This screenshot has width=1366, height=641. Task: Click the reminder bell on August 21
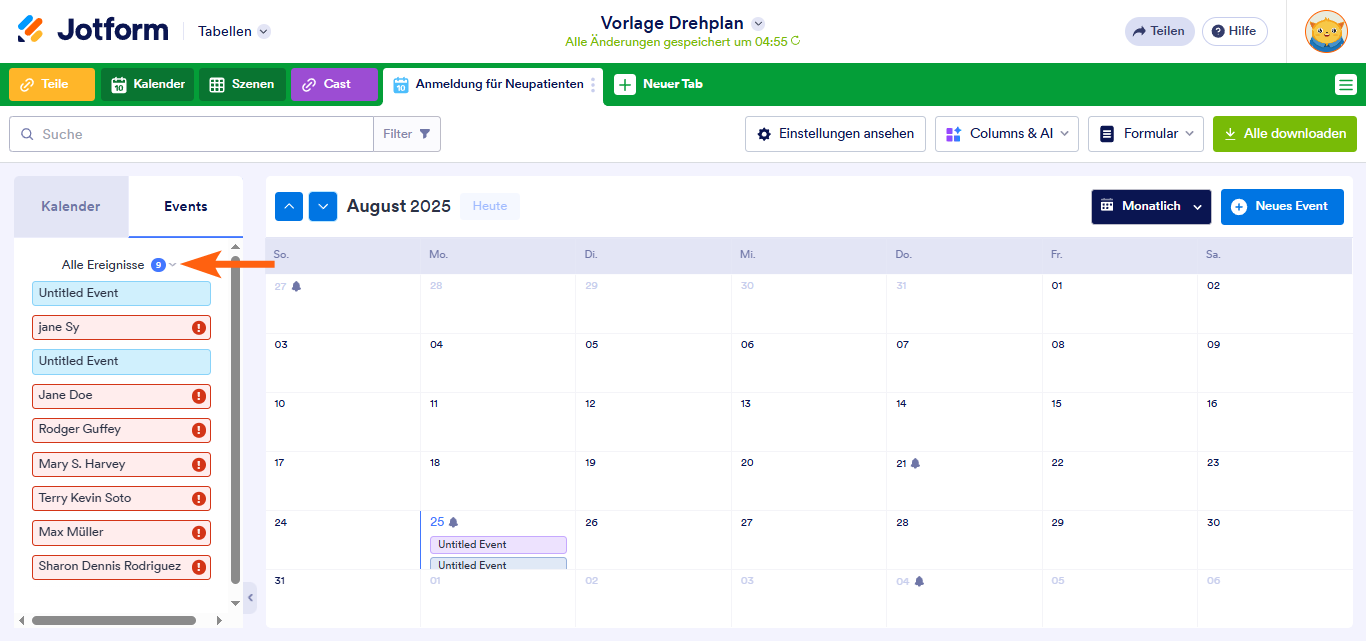[915, 463]
